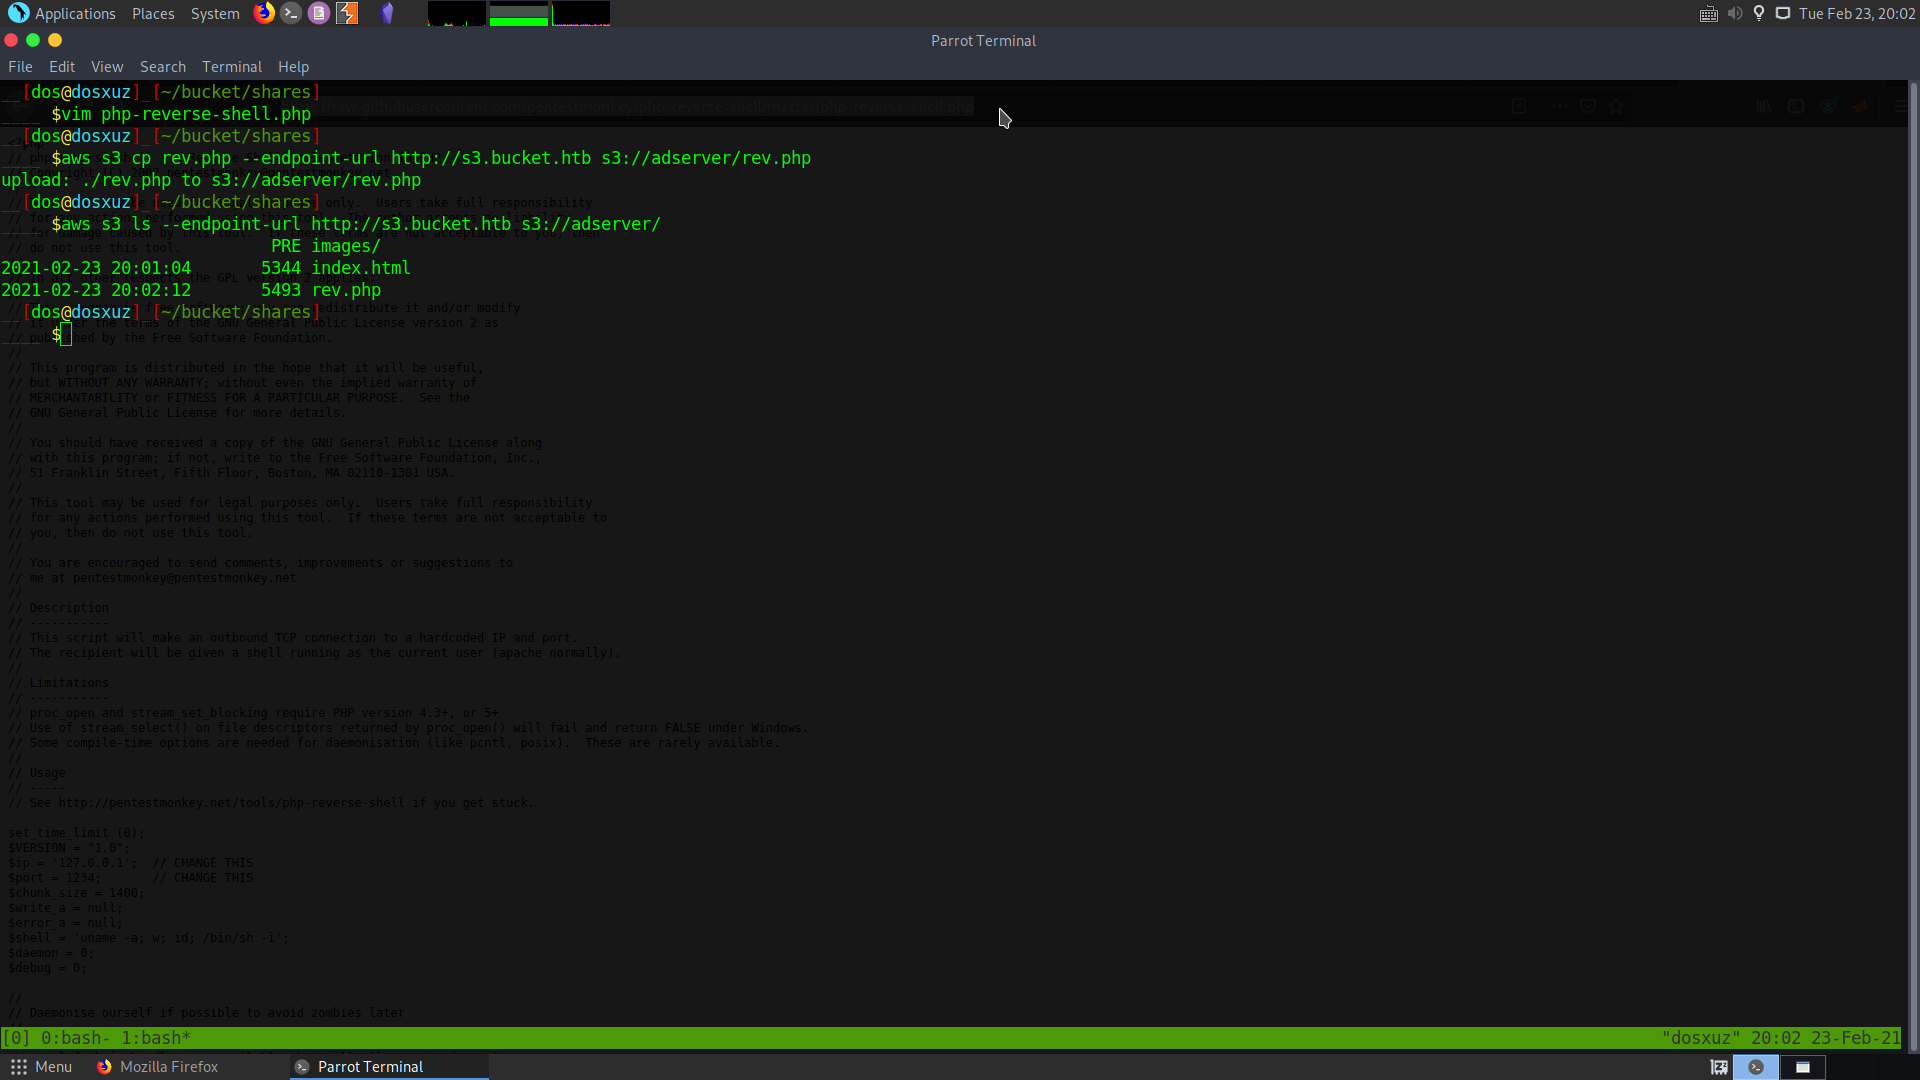
Task: Click the CPU system monitor graph
Action: pos(457,14)
